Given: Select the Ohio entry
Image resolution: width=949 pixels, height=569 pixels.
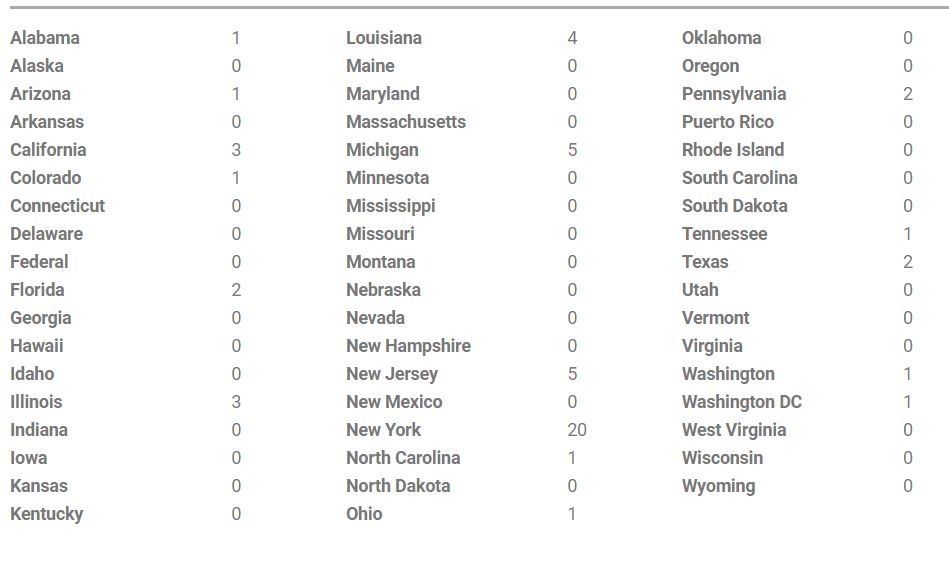Looking at the screenshot, I should coord(364,514).
